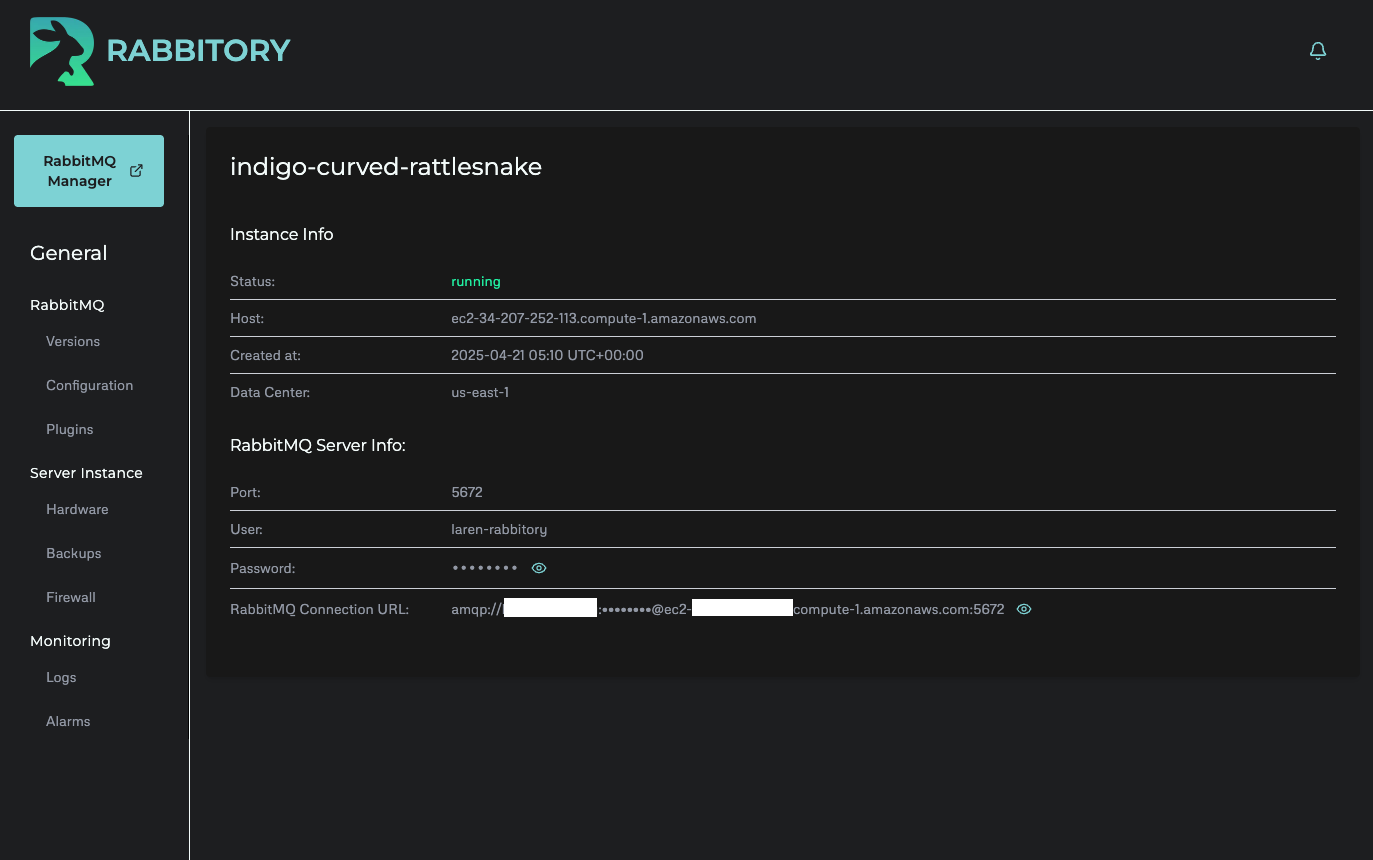Open the Configuration page
Image resolution: width=1373 pixels, height=860 pixels.
coord(89,385)
